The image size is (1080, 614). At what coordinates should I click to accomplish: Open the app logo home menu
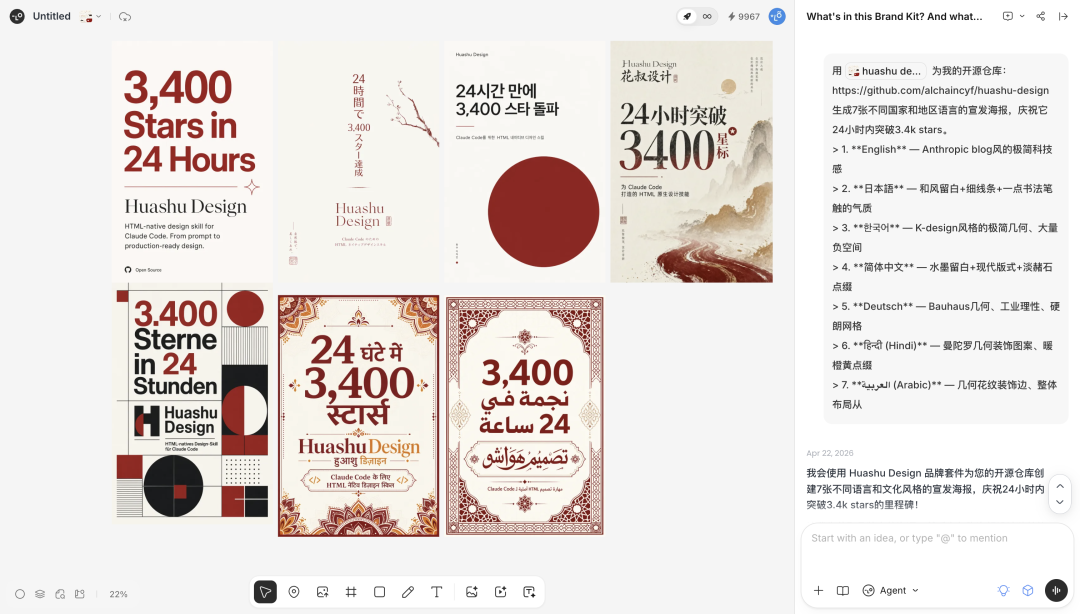point(17,17)
